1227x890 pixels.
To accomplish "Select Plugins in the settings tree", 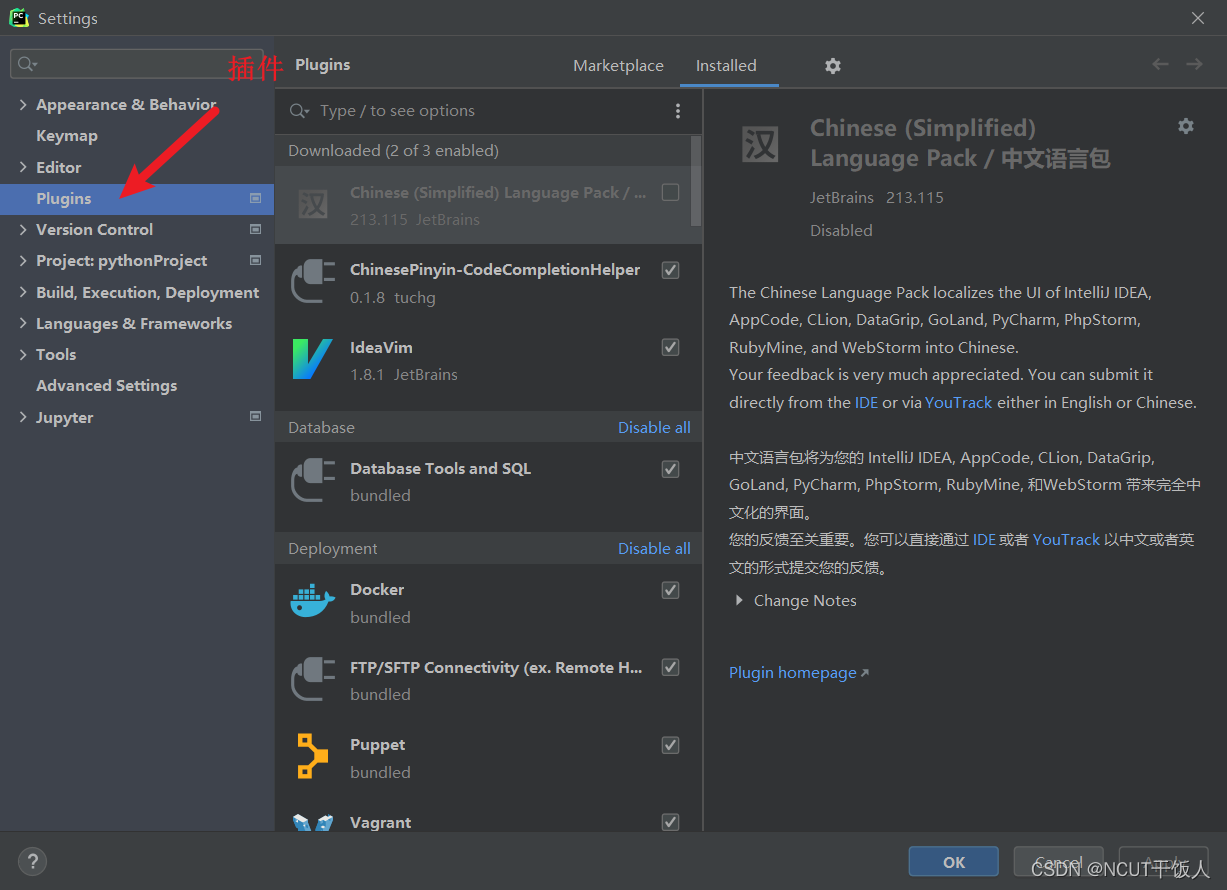I will [x=137, y=198].
